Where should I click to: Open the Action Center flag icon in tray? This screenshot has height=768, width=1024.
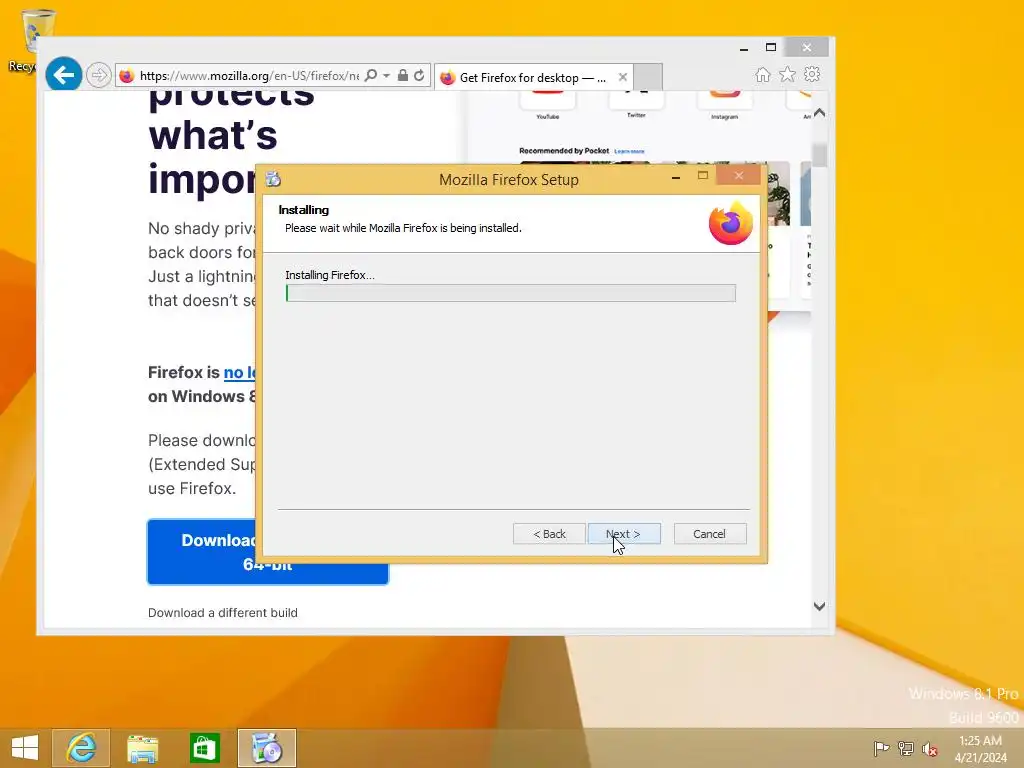point(881,748)
